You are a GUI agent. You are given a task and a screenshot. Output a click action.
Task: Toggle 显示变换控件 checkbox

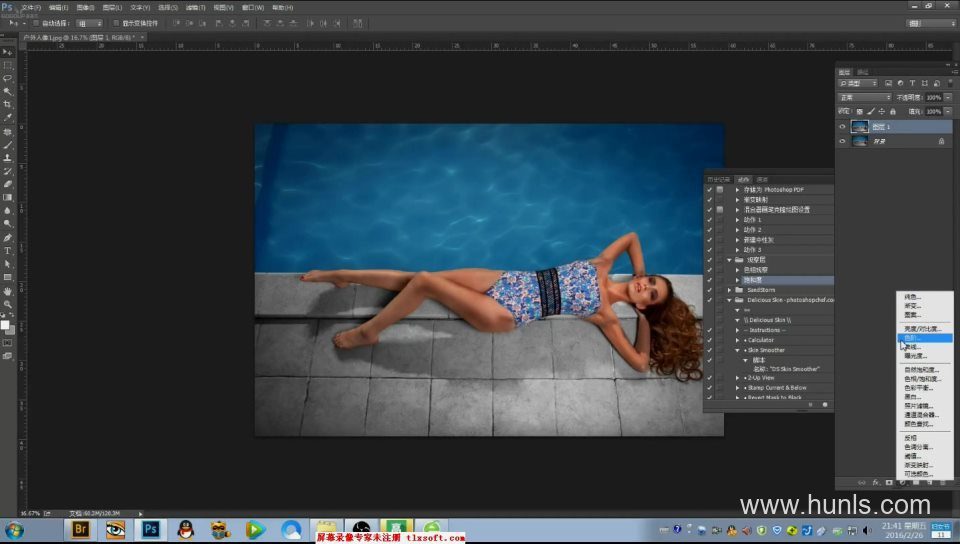116,23
